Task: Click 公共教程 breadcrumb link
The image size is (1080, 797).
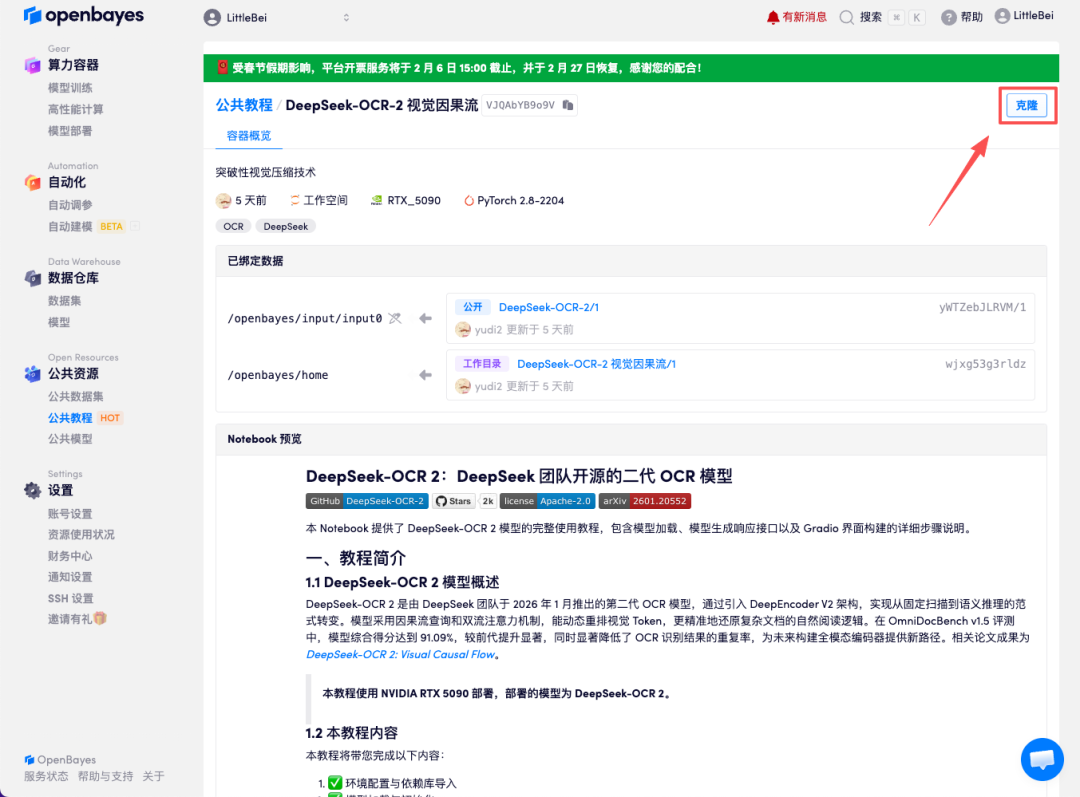Action: pos(244,105)
